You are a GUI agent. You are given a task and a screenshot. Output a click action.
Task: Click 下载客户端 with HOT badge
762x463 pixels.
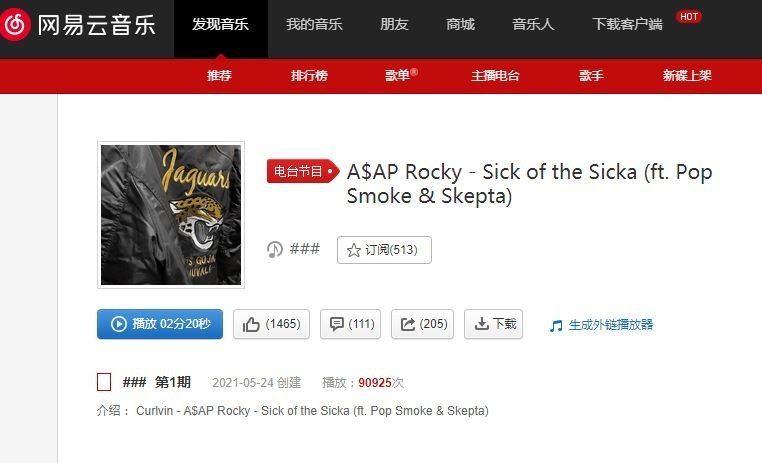click(x=627, y=24)
